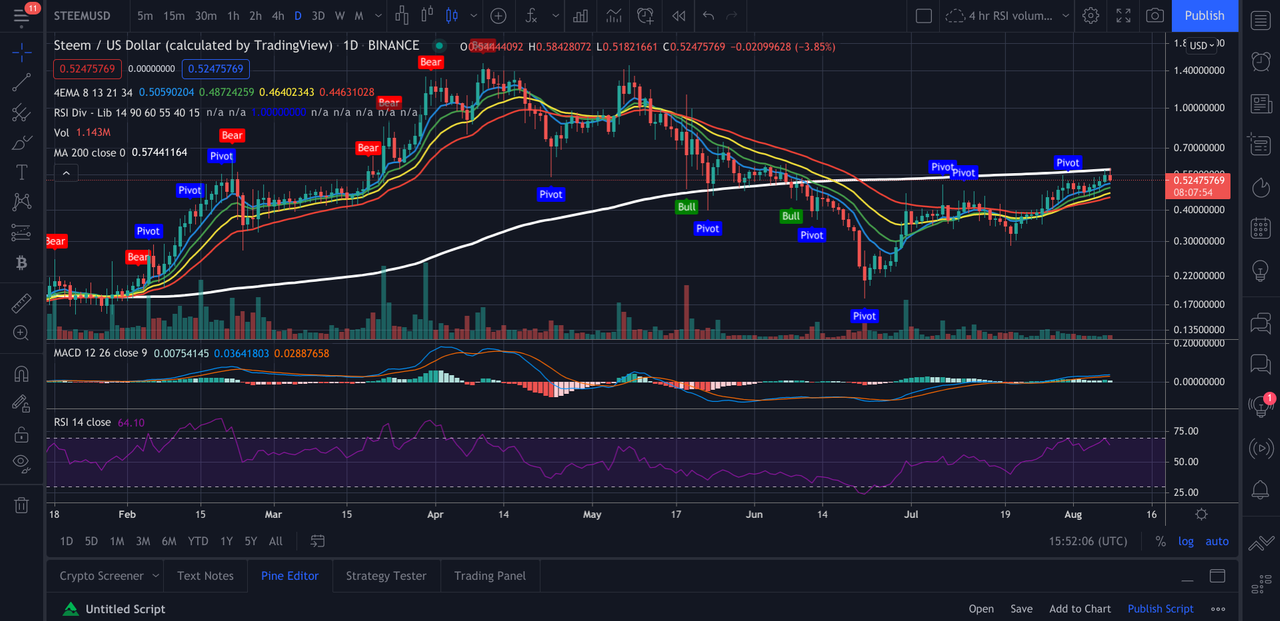1280x621 pixels.
Task: Toggle auto scale mode
Action: [1217, 541]
